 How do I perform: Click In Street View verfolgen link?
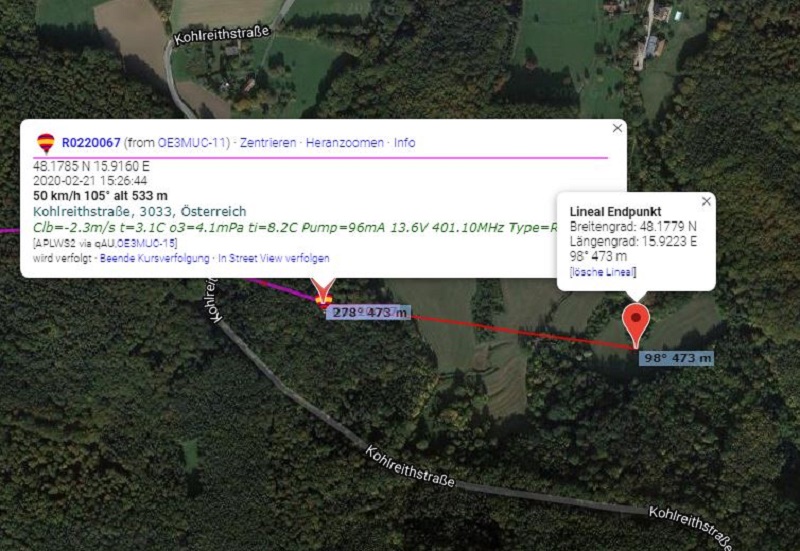(x=274, y=258)
